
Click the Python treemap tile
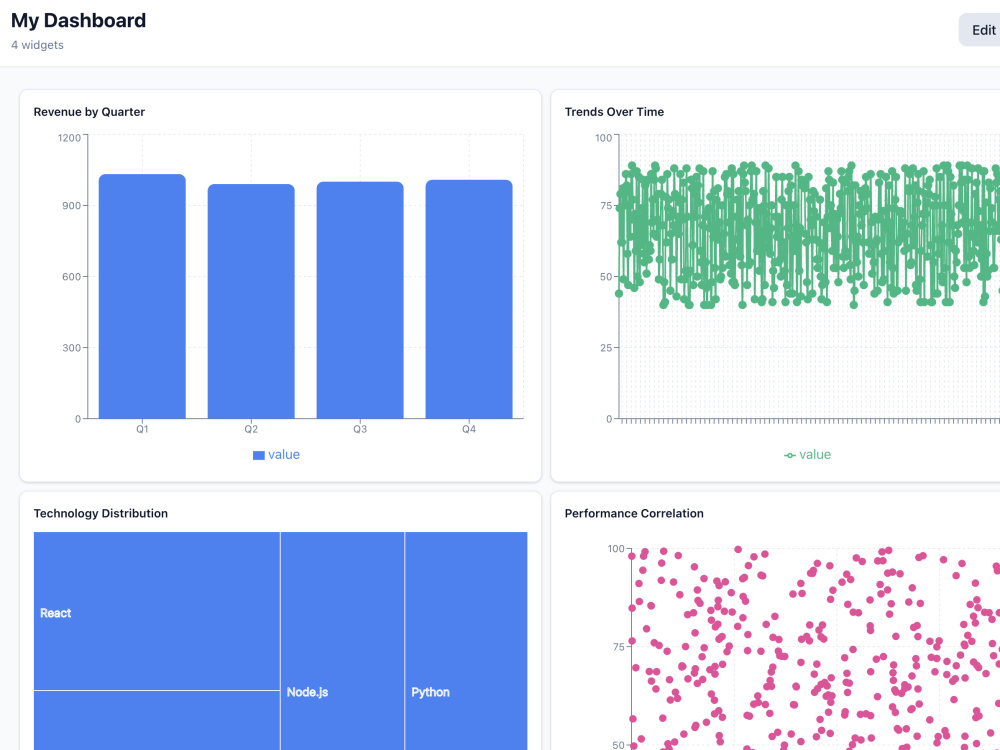466,641
